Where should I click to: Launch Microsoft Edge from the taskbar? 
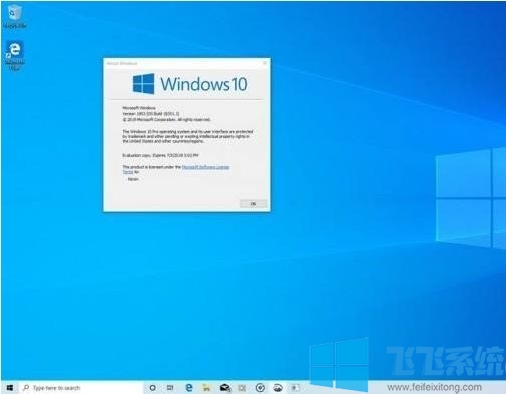pyautogui.click(x=189, y=388)
